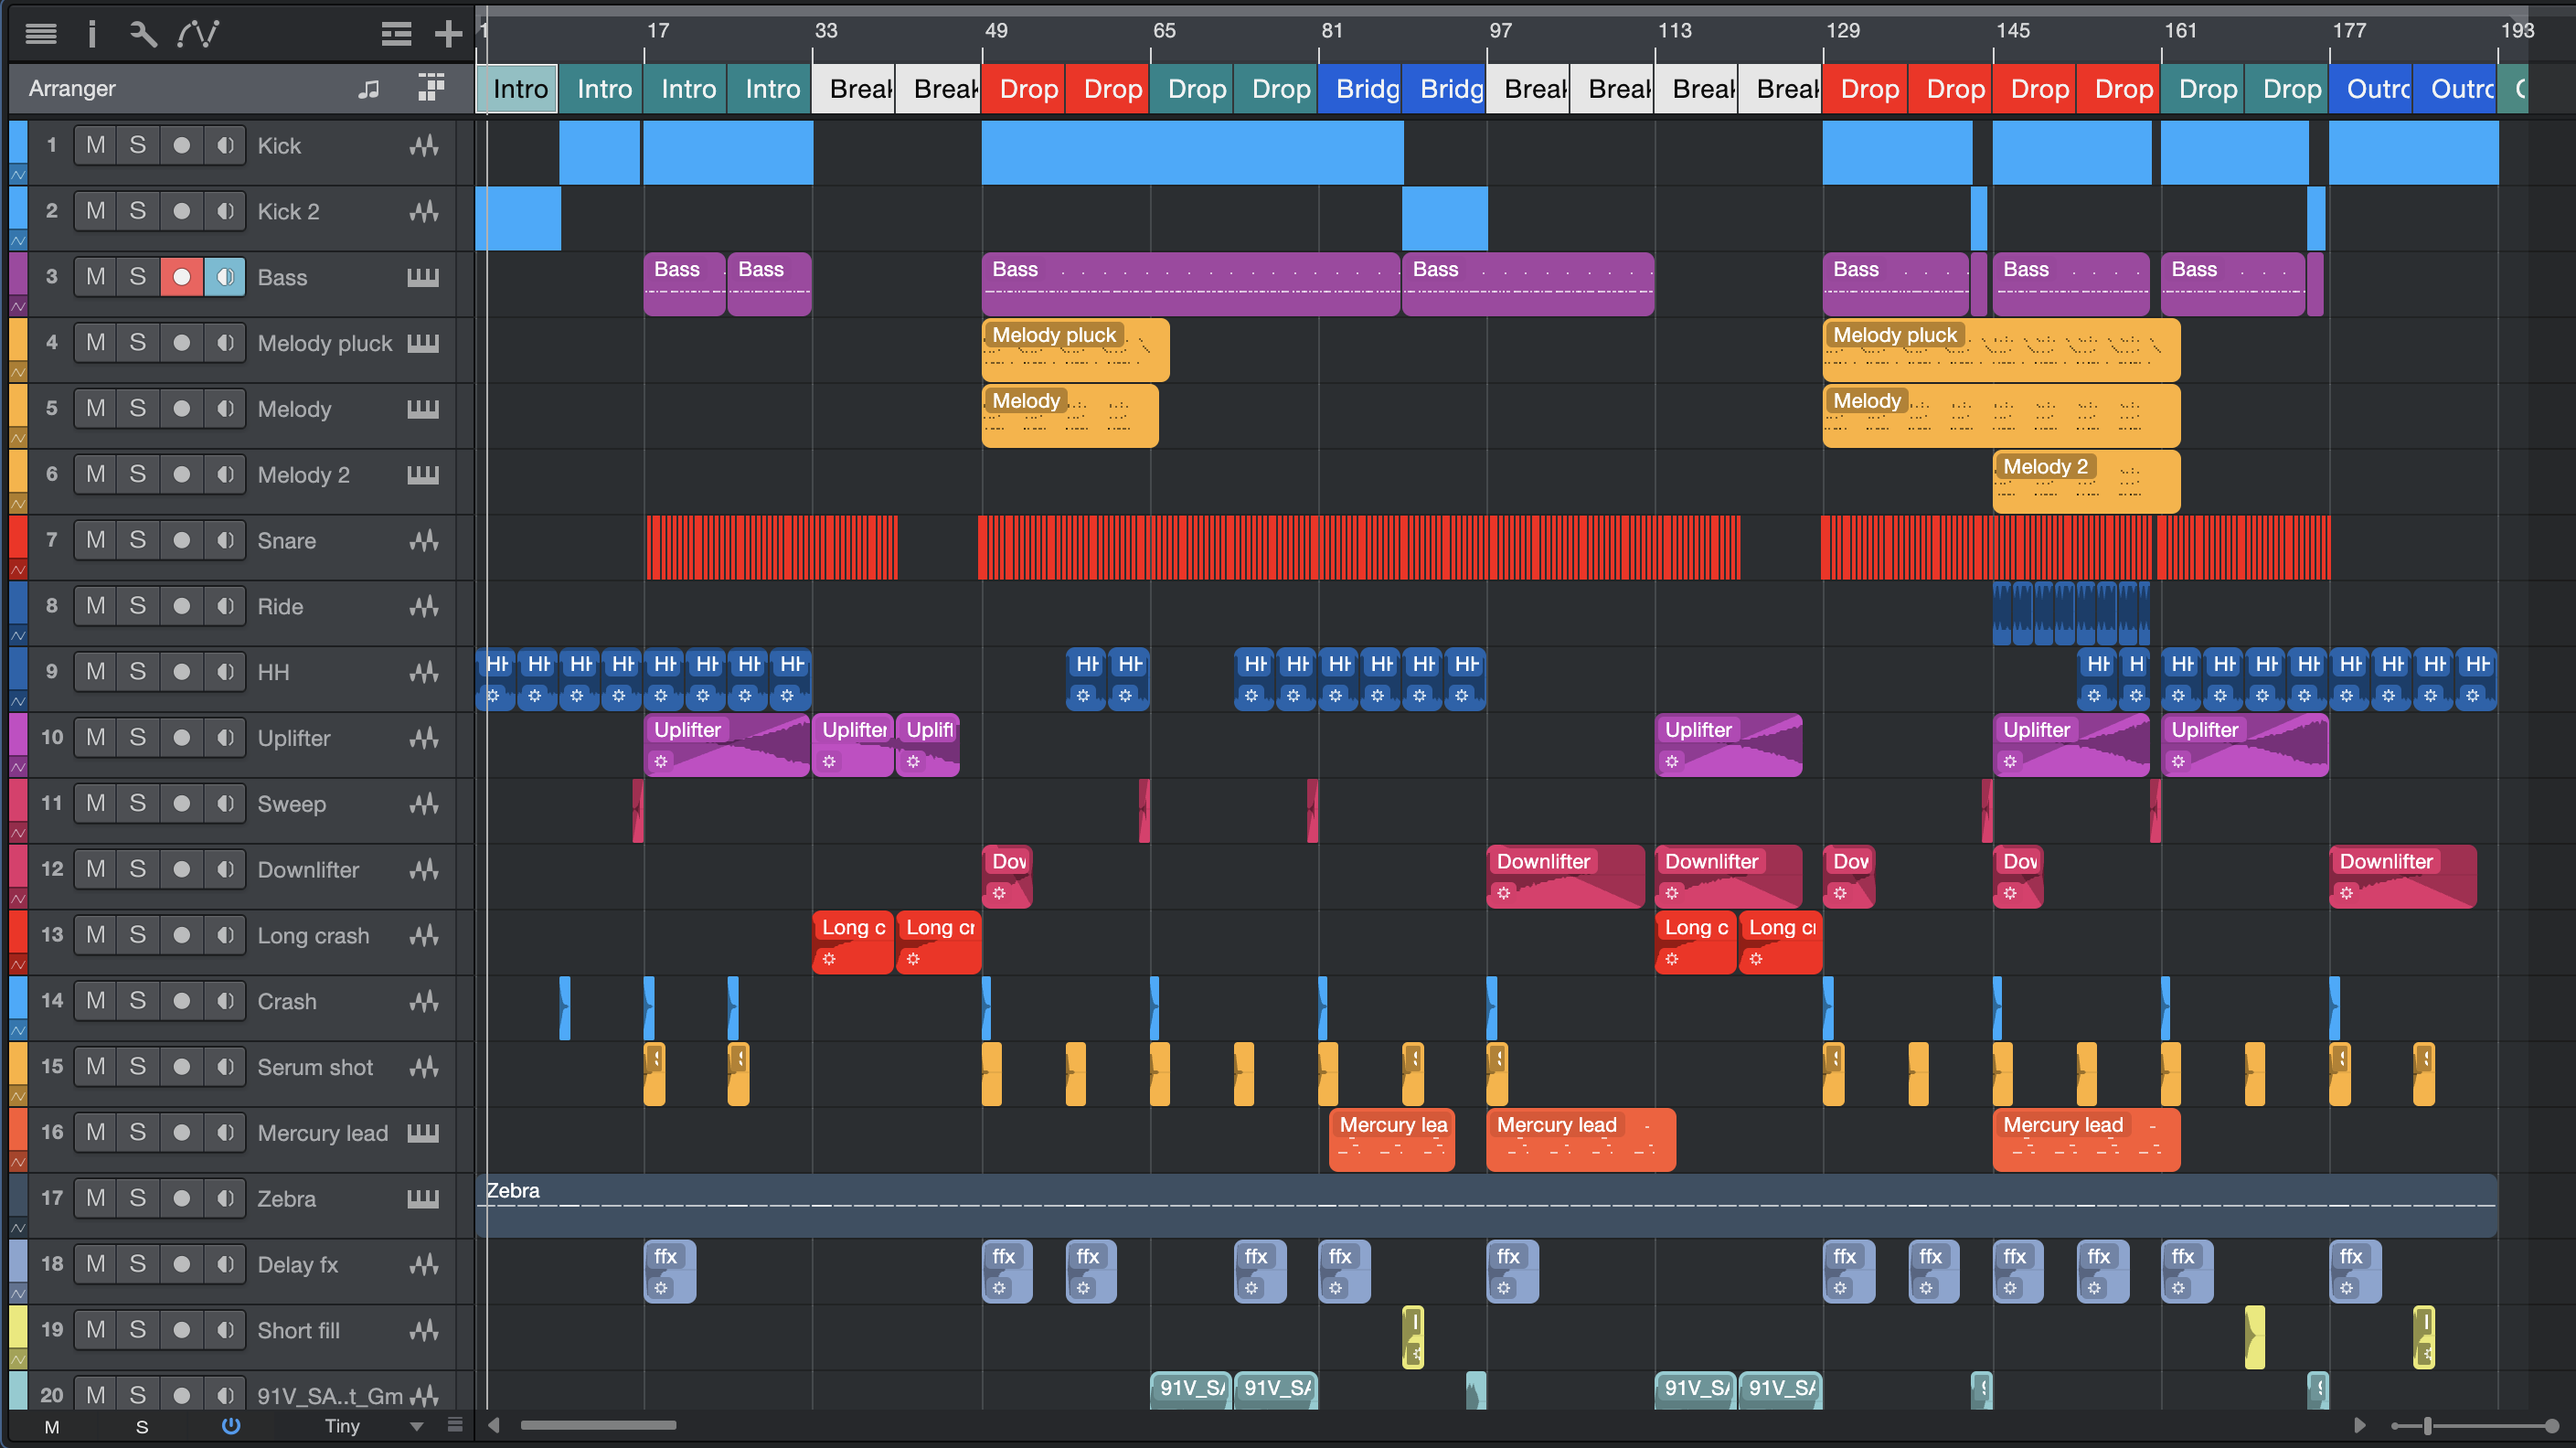Solo the HH track
2576x1448 pixels.
coord(138,672)
